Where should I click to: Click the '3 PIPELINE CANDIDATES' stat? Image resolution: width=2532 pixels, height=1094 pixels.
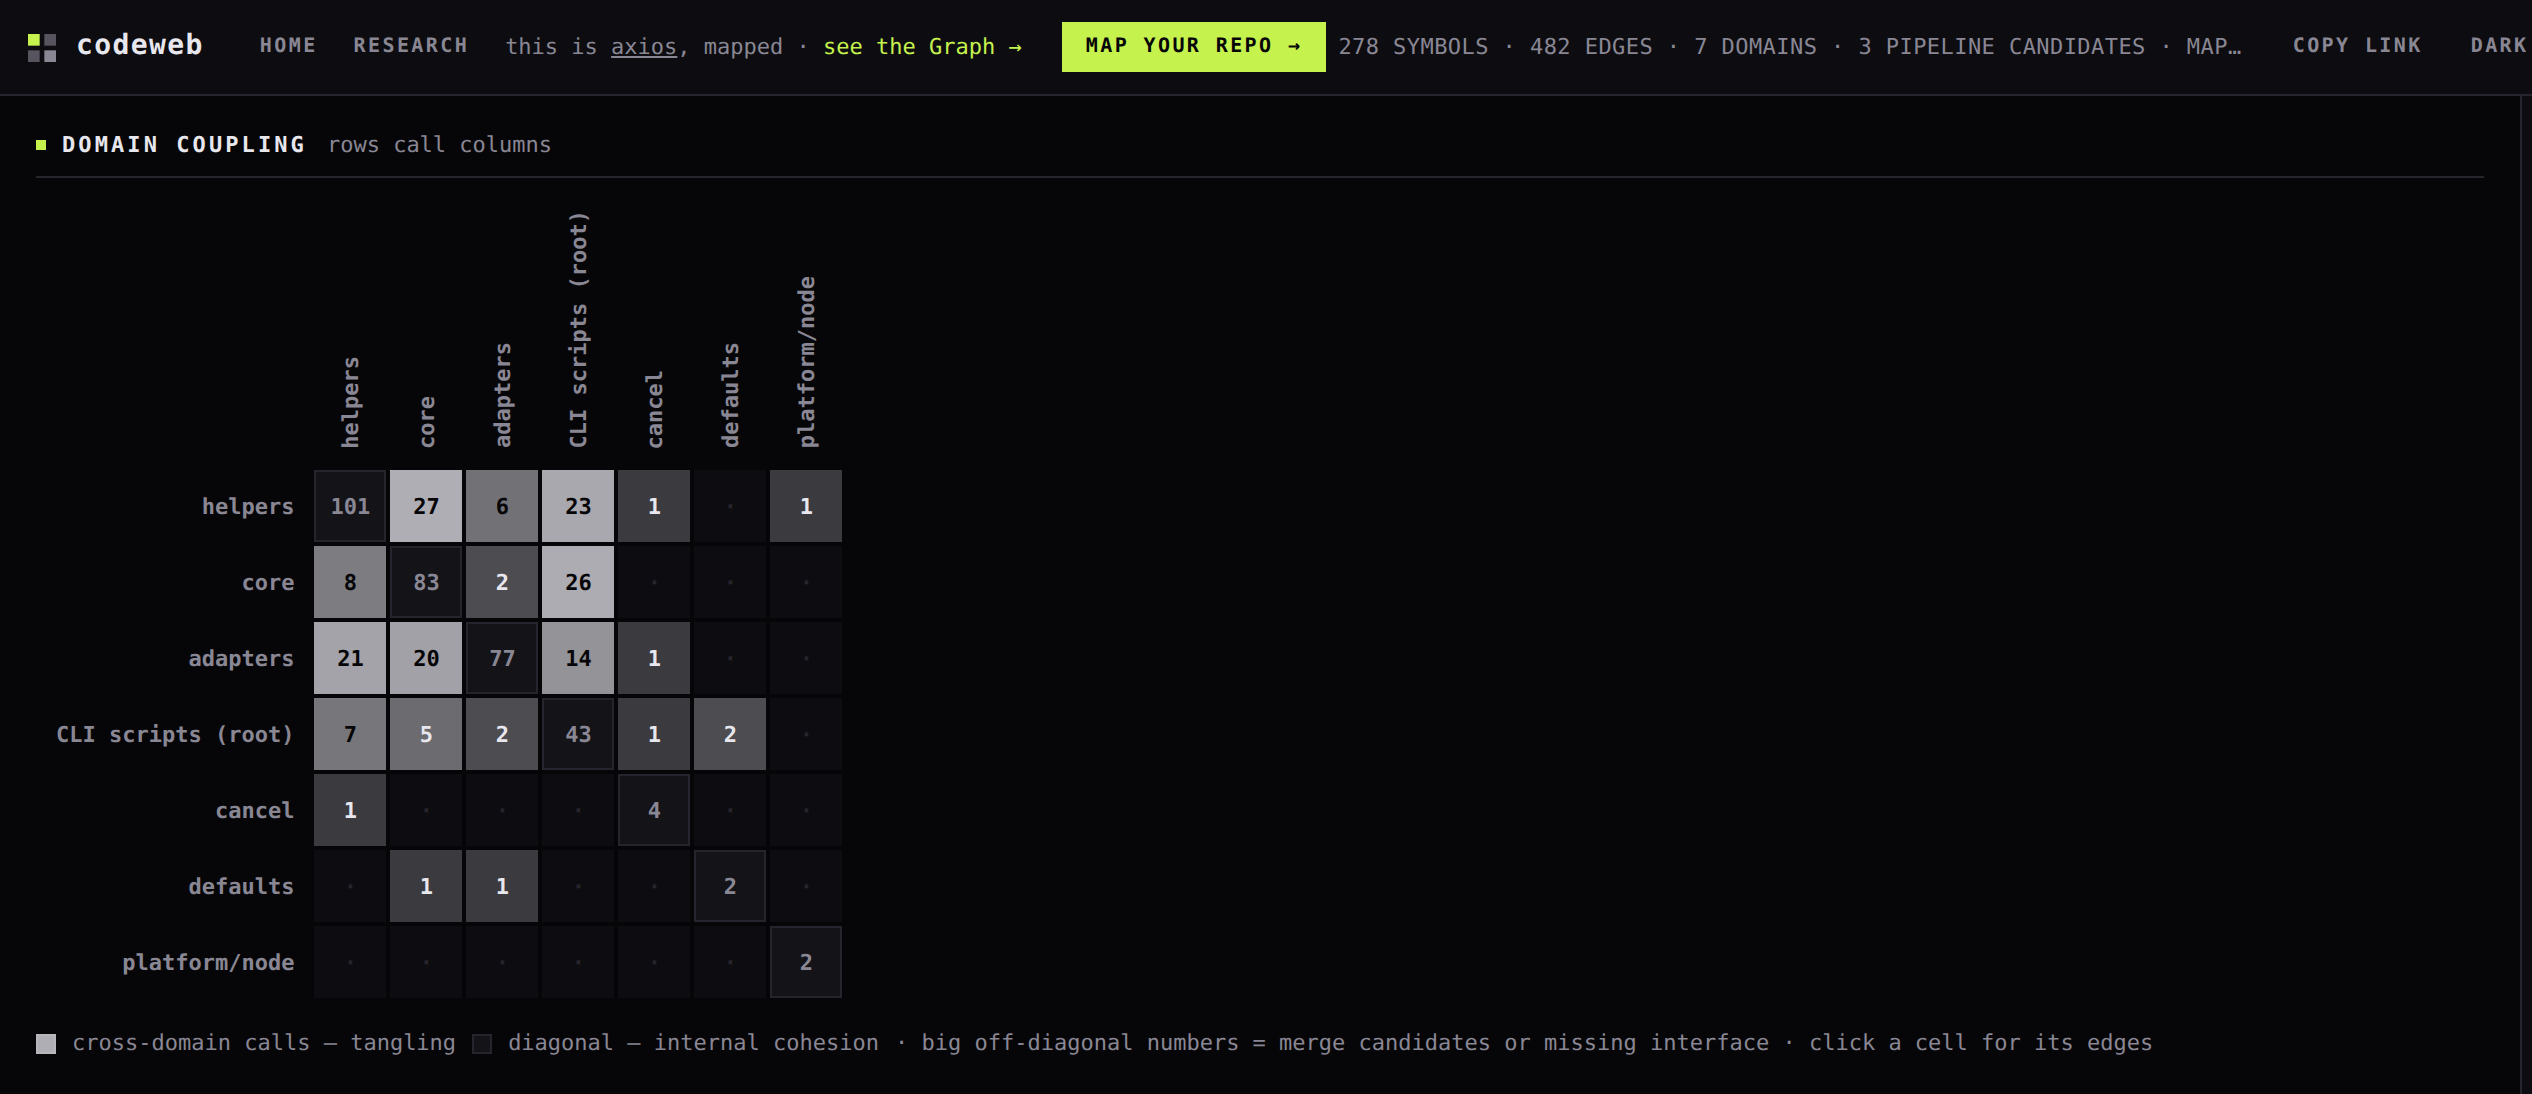pos(2001,47)
